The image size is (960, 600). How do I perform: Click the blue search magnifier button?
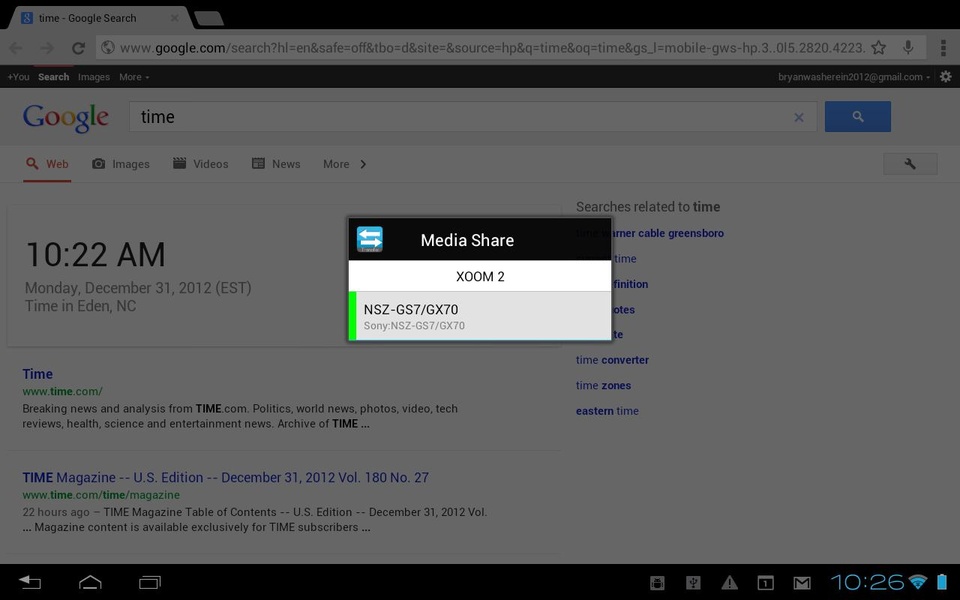858,116
